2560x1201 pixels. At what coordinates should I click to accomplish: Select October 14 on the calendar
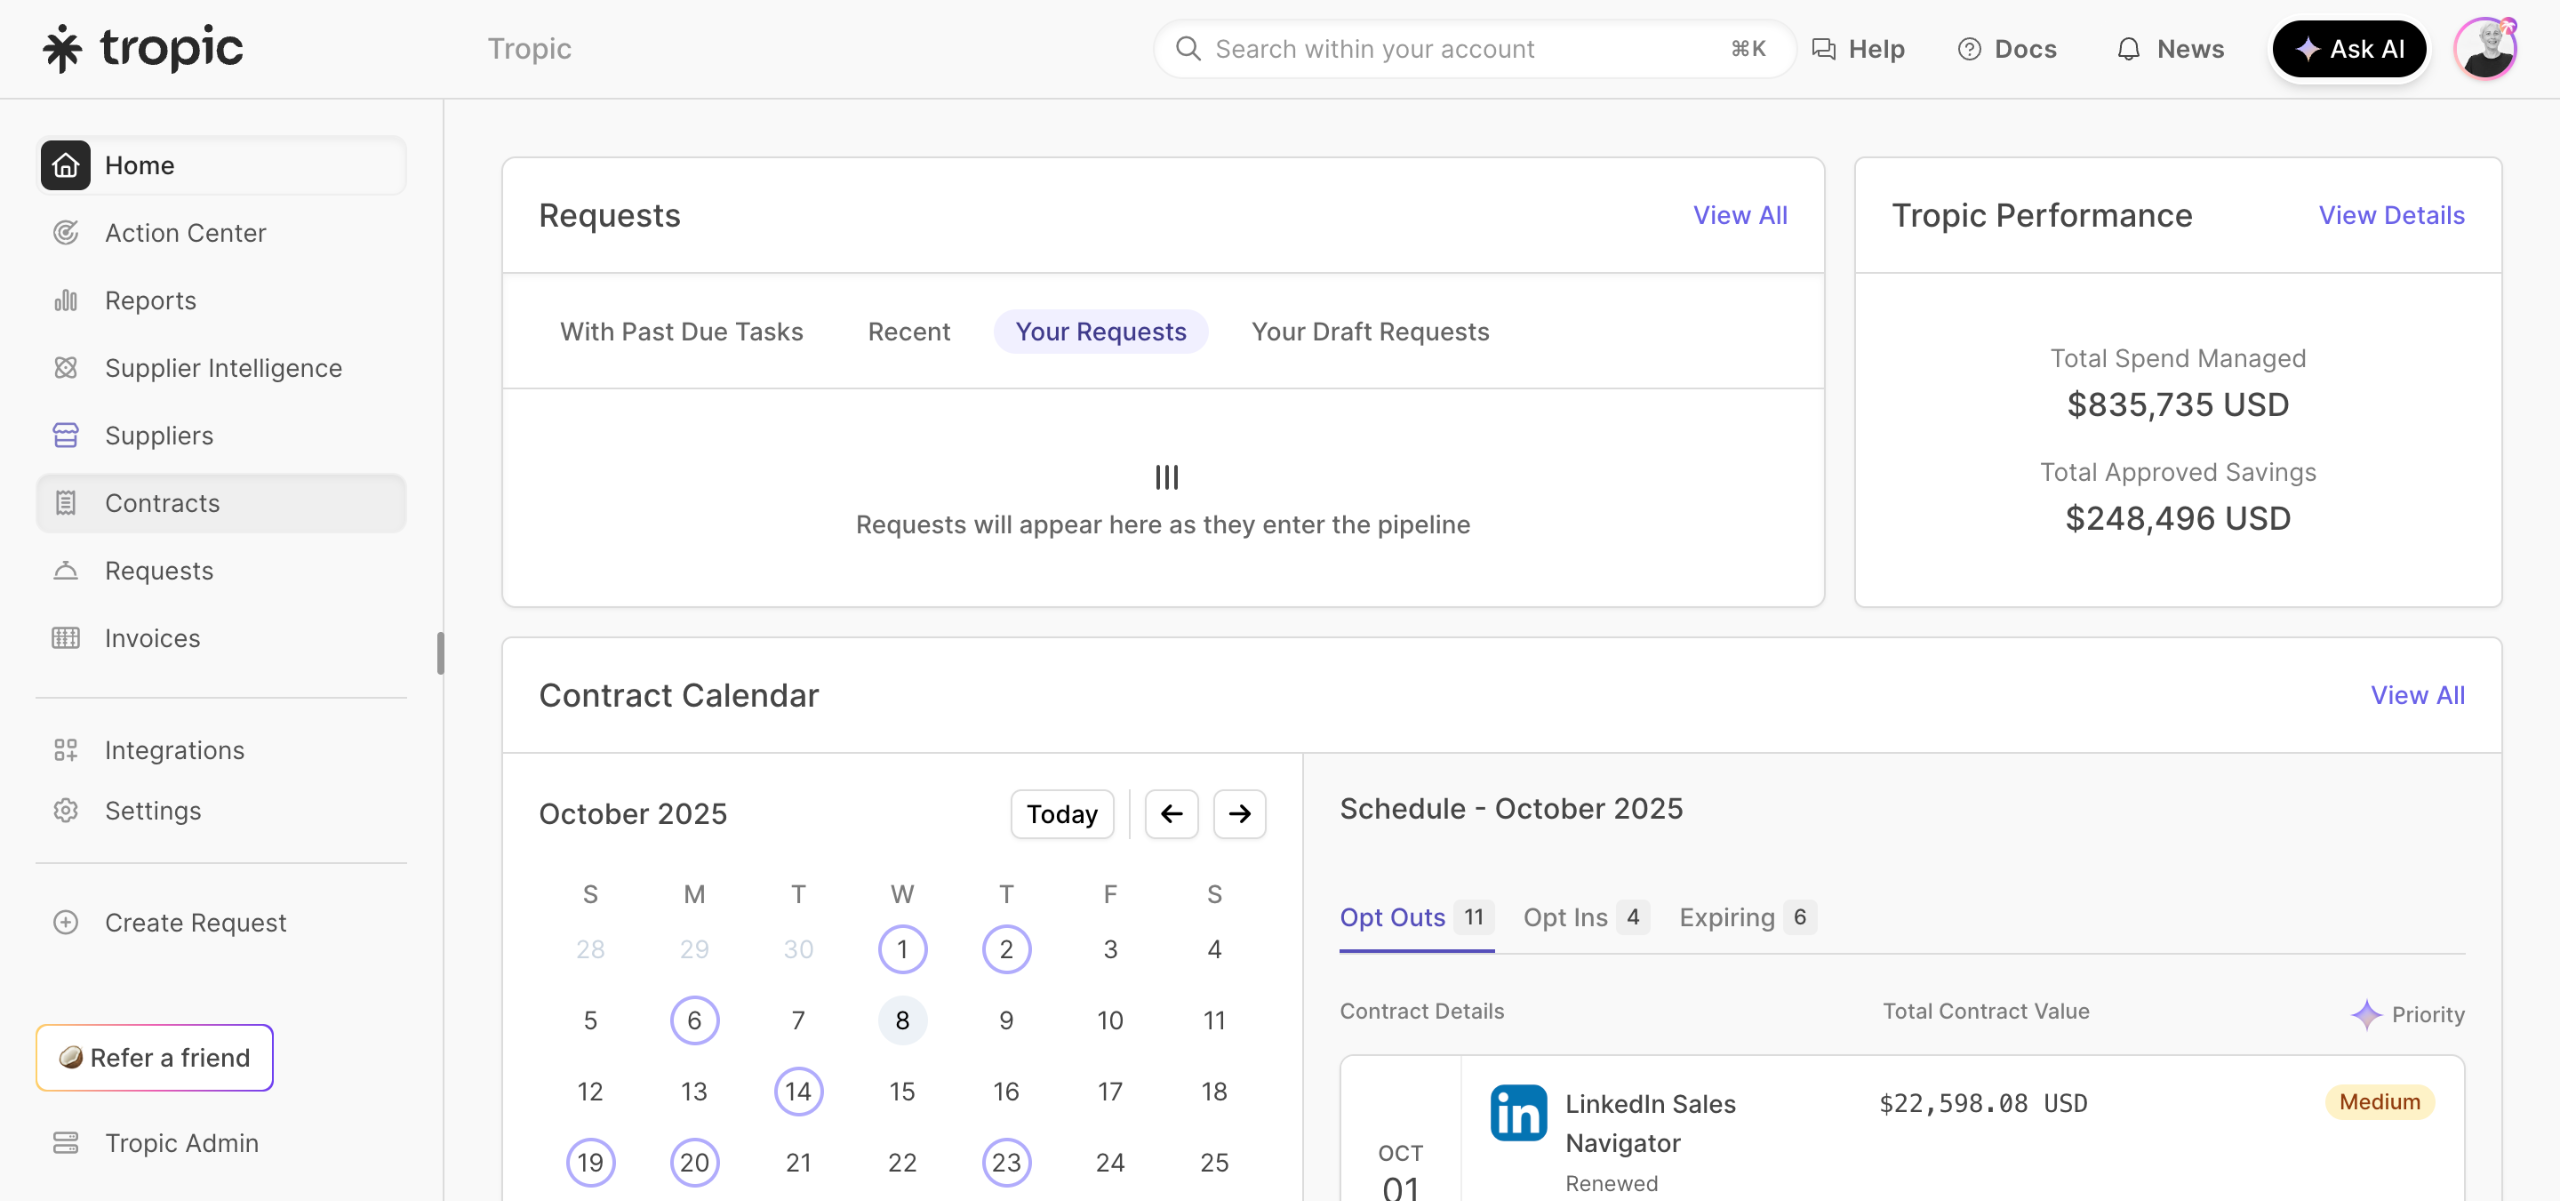click(798, 1091)
